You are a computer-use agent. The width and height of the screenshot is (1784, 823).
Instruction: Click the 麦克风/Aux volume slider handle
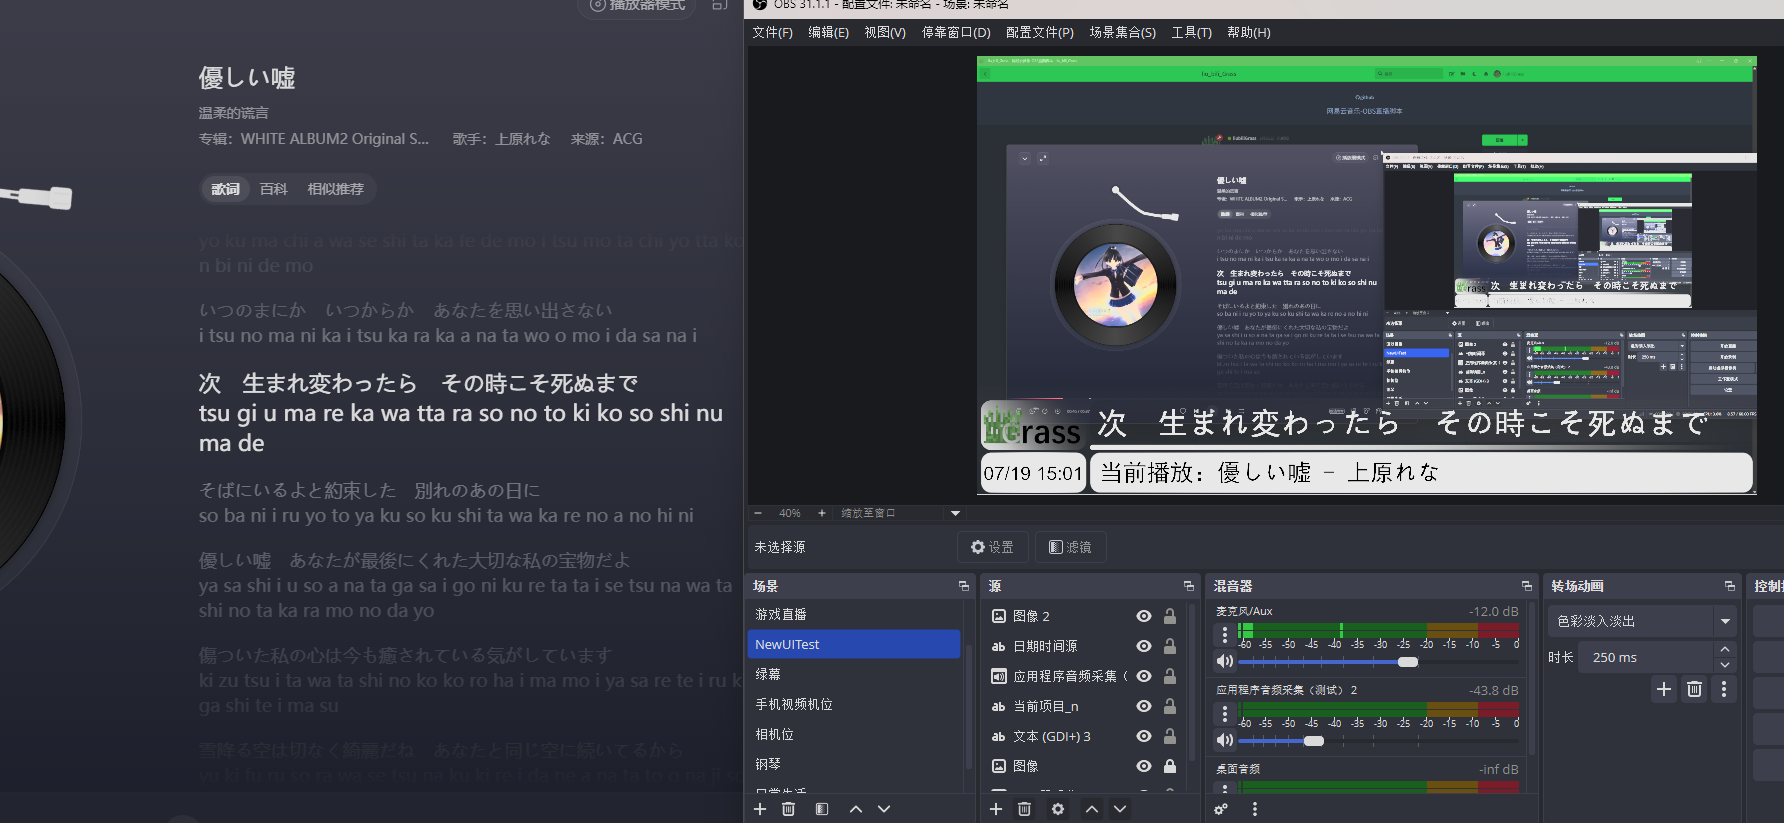(x=1407, y=662)
